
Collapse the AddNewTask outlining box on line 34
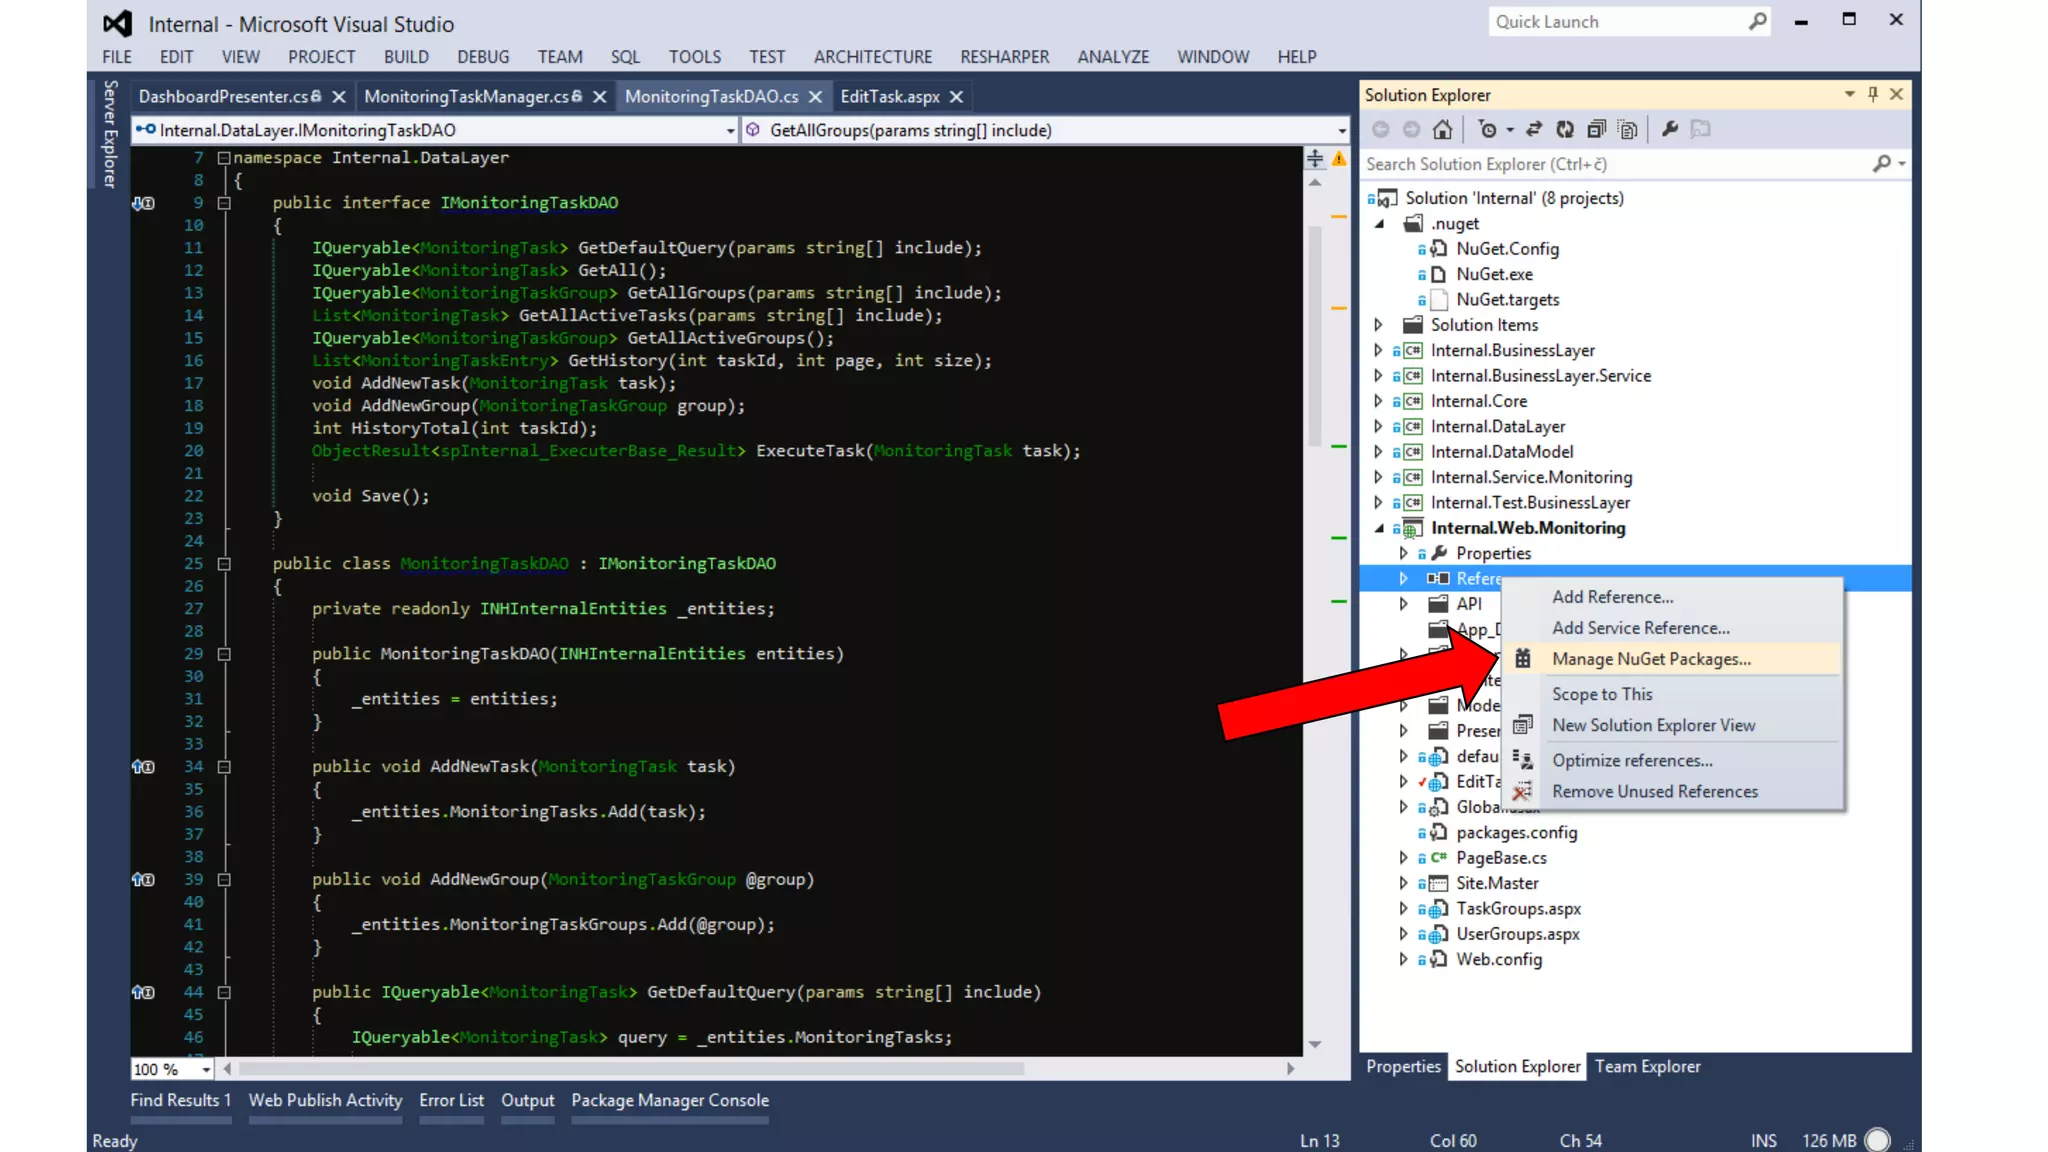(224, 766)
